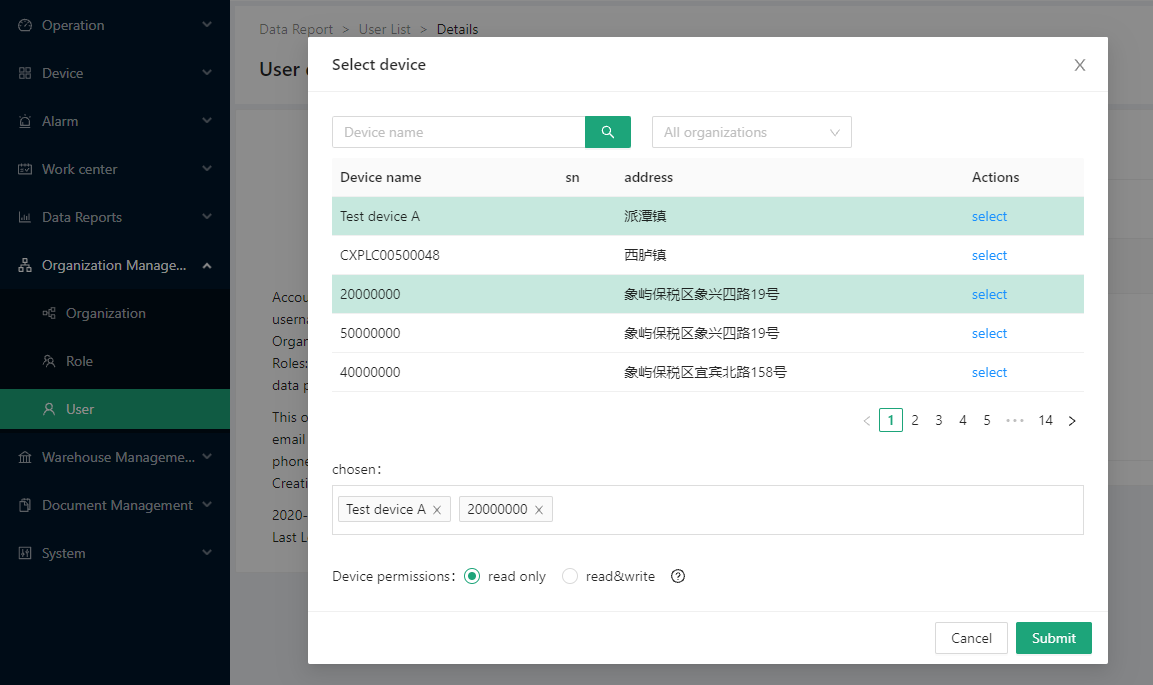The width and height of the screenshot is (1153, 685).
Task: Expand Document Management chevron
Action: [207, 504]
